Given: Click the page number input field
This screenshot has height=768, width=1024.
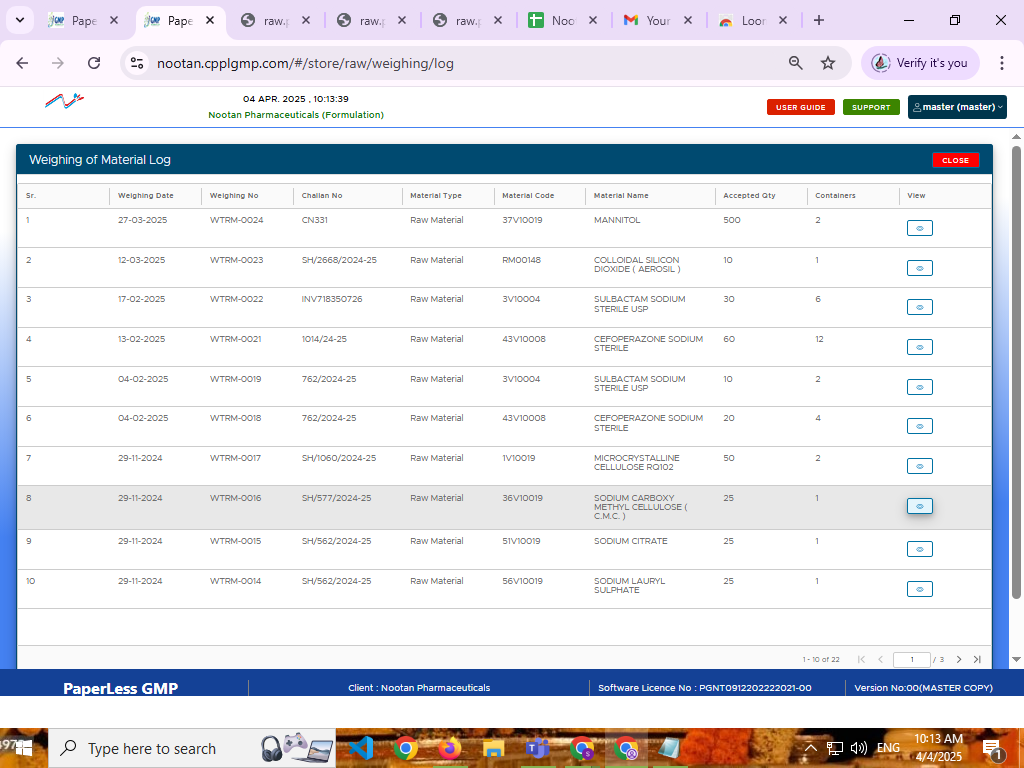Looking at the screenshot, I should [911, 660].
